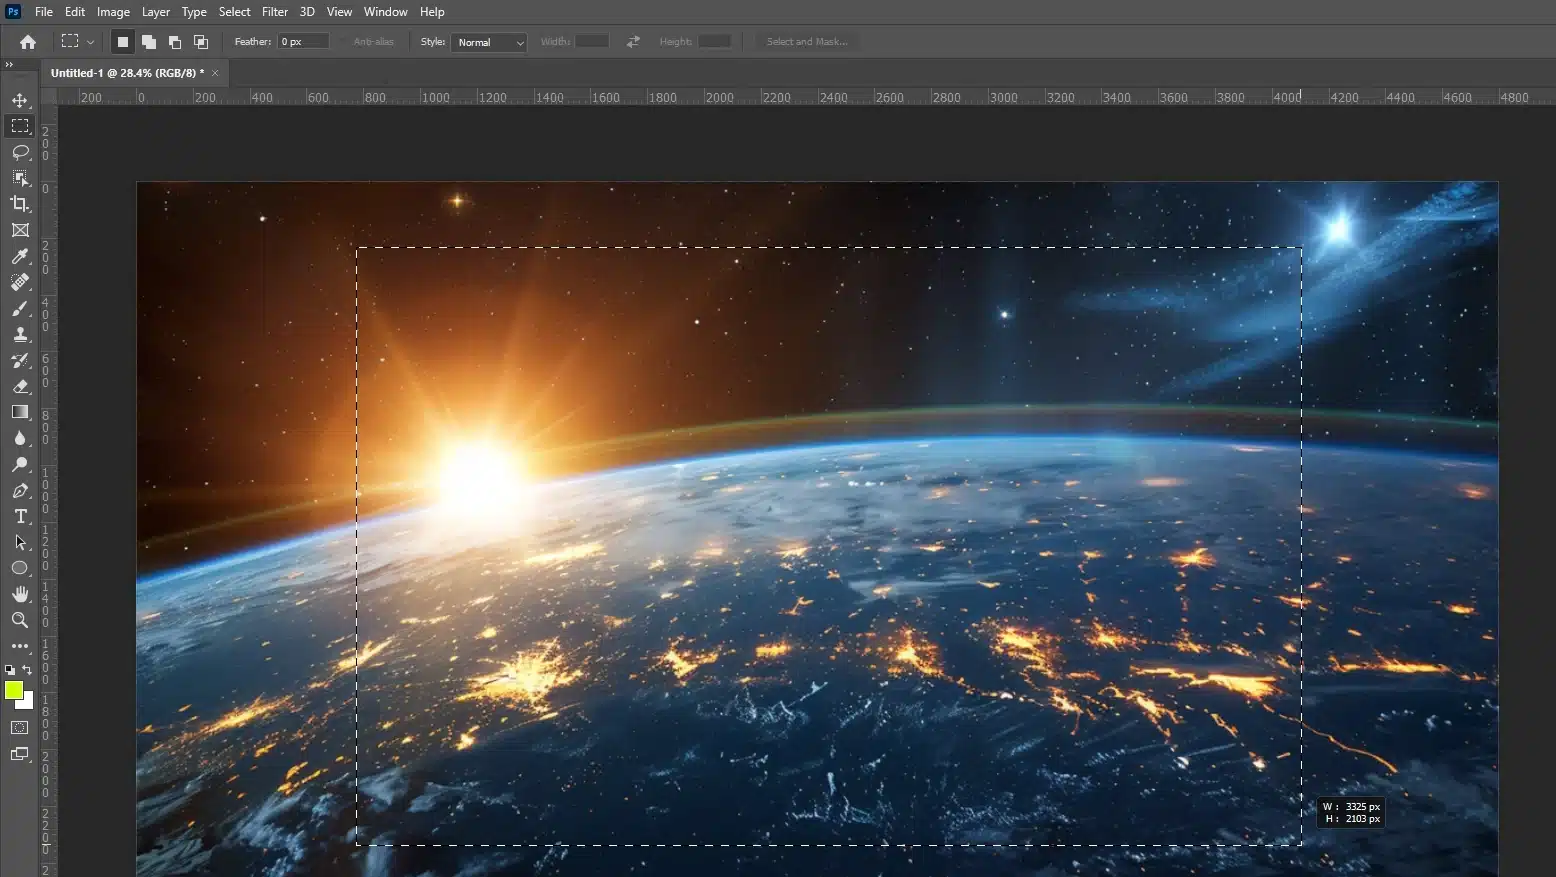1556x877 pixels.
Task: Choose New Selection mode
Action: pyautogui.click(x=123, y=42)
